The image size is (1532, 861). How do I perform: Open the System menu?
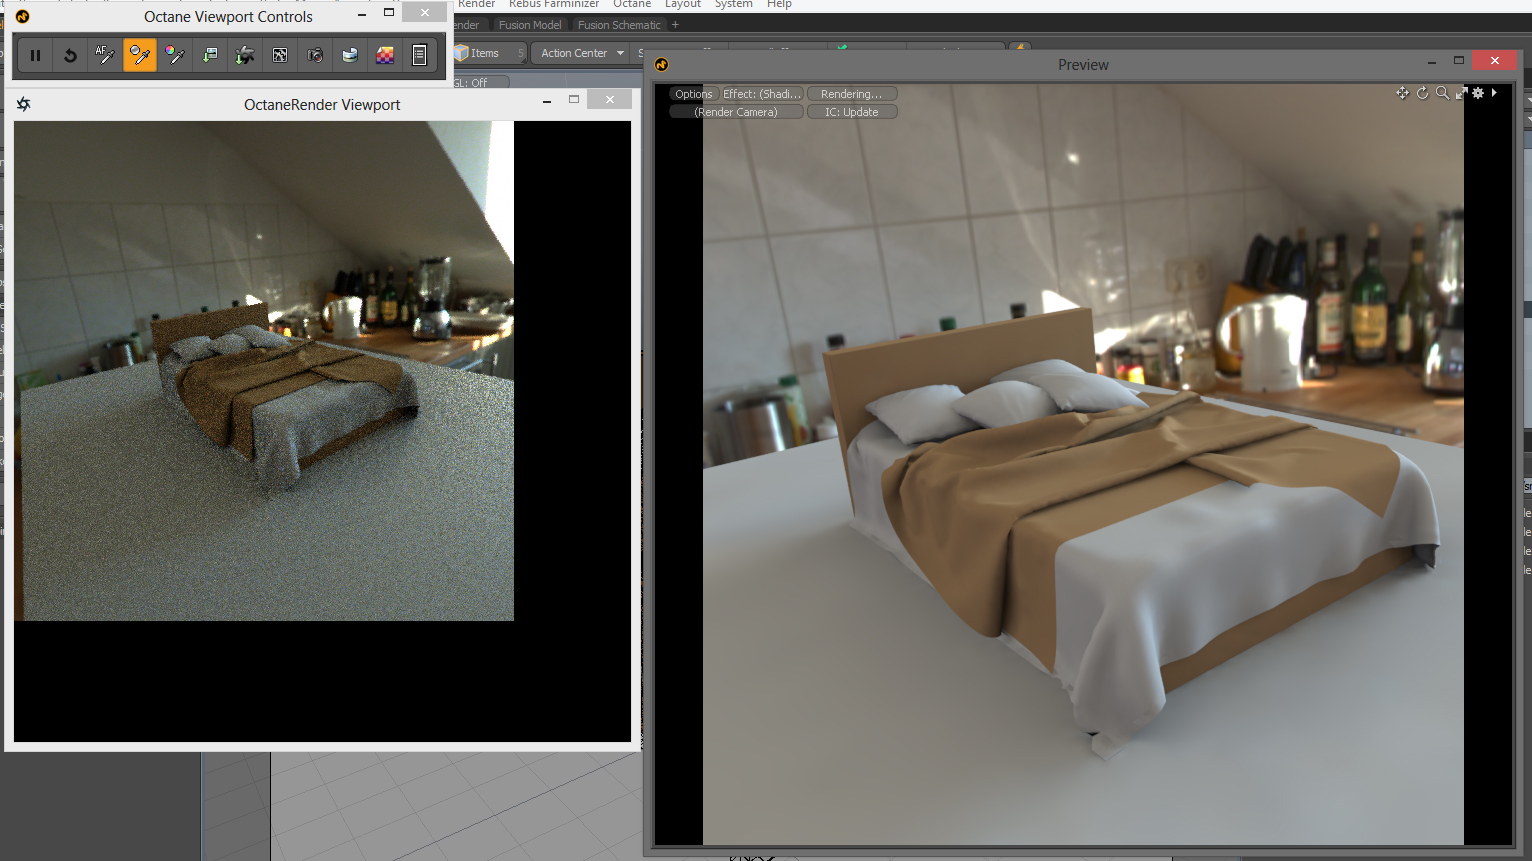click(733, 5)
